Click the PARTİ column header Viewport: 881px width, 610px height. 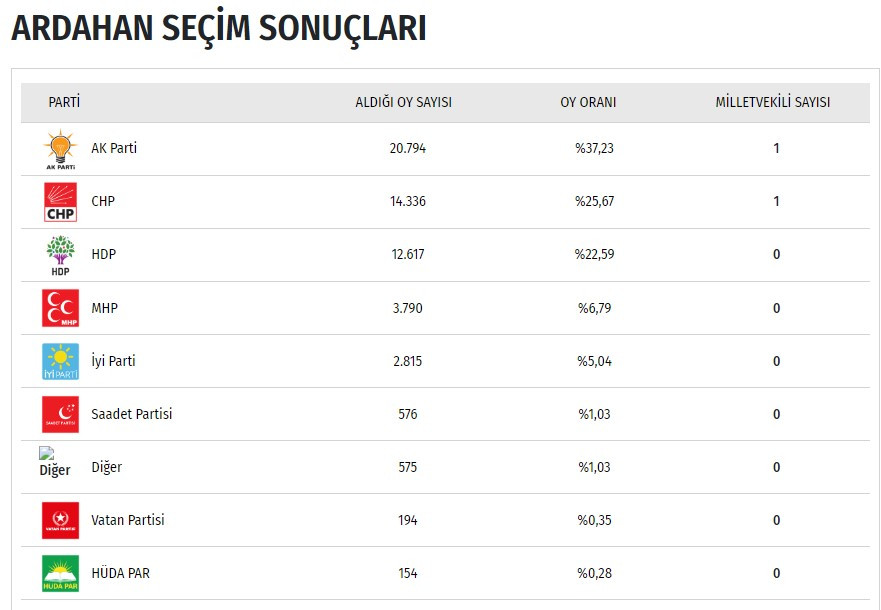(64, 102)
